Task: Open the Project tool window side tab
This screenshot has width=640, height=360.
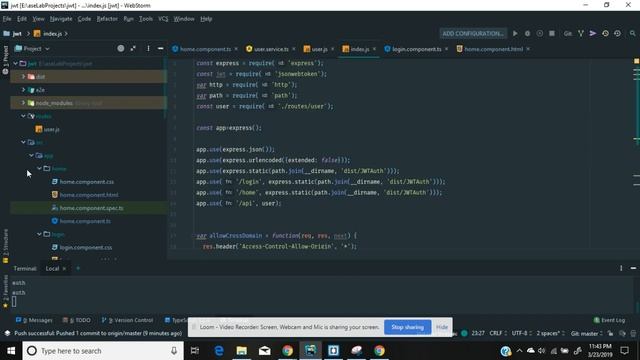Action: [x=5, y=60]
